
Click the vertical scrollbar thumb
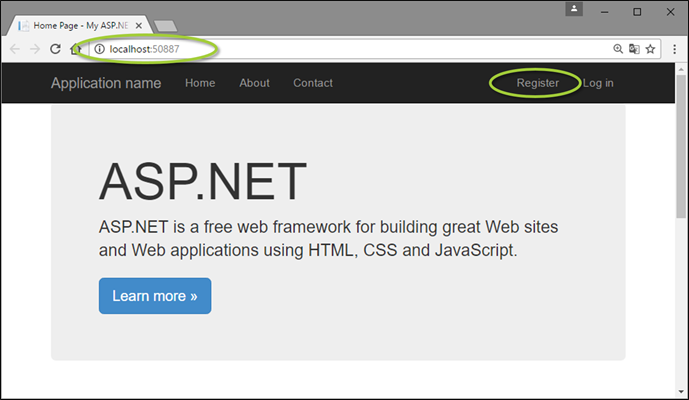[681, 146]
